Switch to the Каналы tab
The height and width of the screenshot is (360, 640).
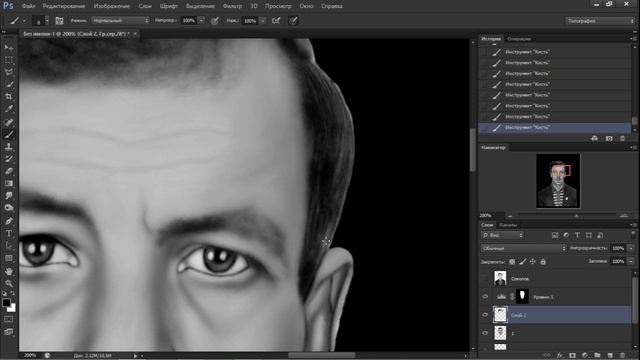(508, 225)
